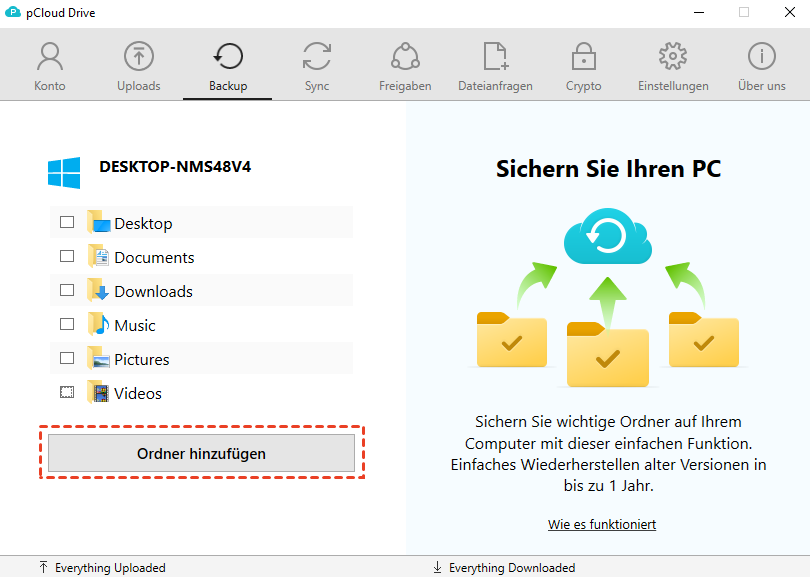The height and width of the screenshot is (577, 810).
Task: Open the Dateianfragen document icon
Action: [495, 56]
